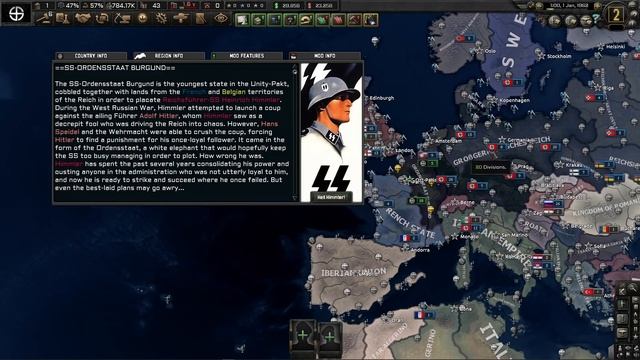The image size is (640, 360).
Task: Click the Heil Himmler button
Action: [x=331, y=197]
